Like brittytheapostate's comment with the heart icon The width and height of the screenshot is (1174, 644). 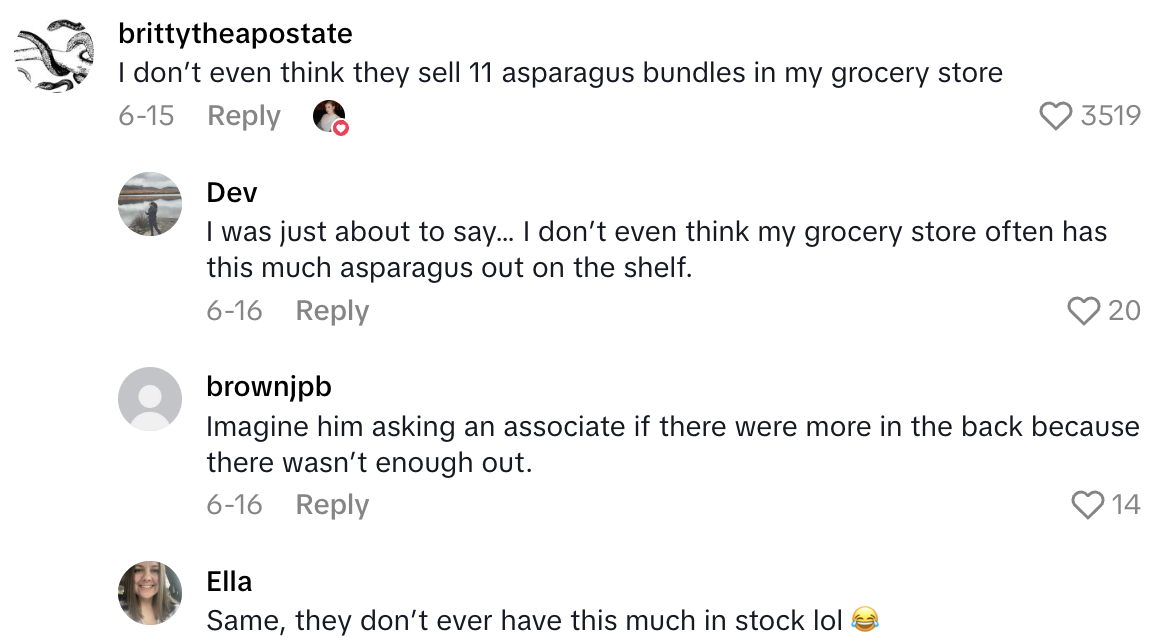click(1057, 116)
